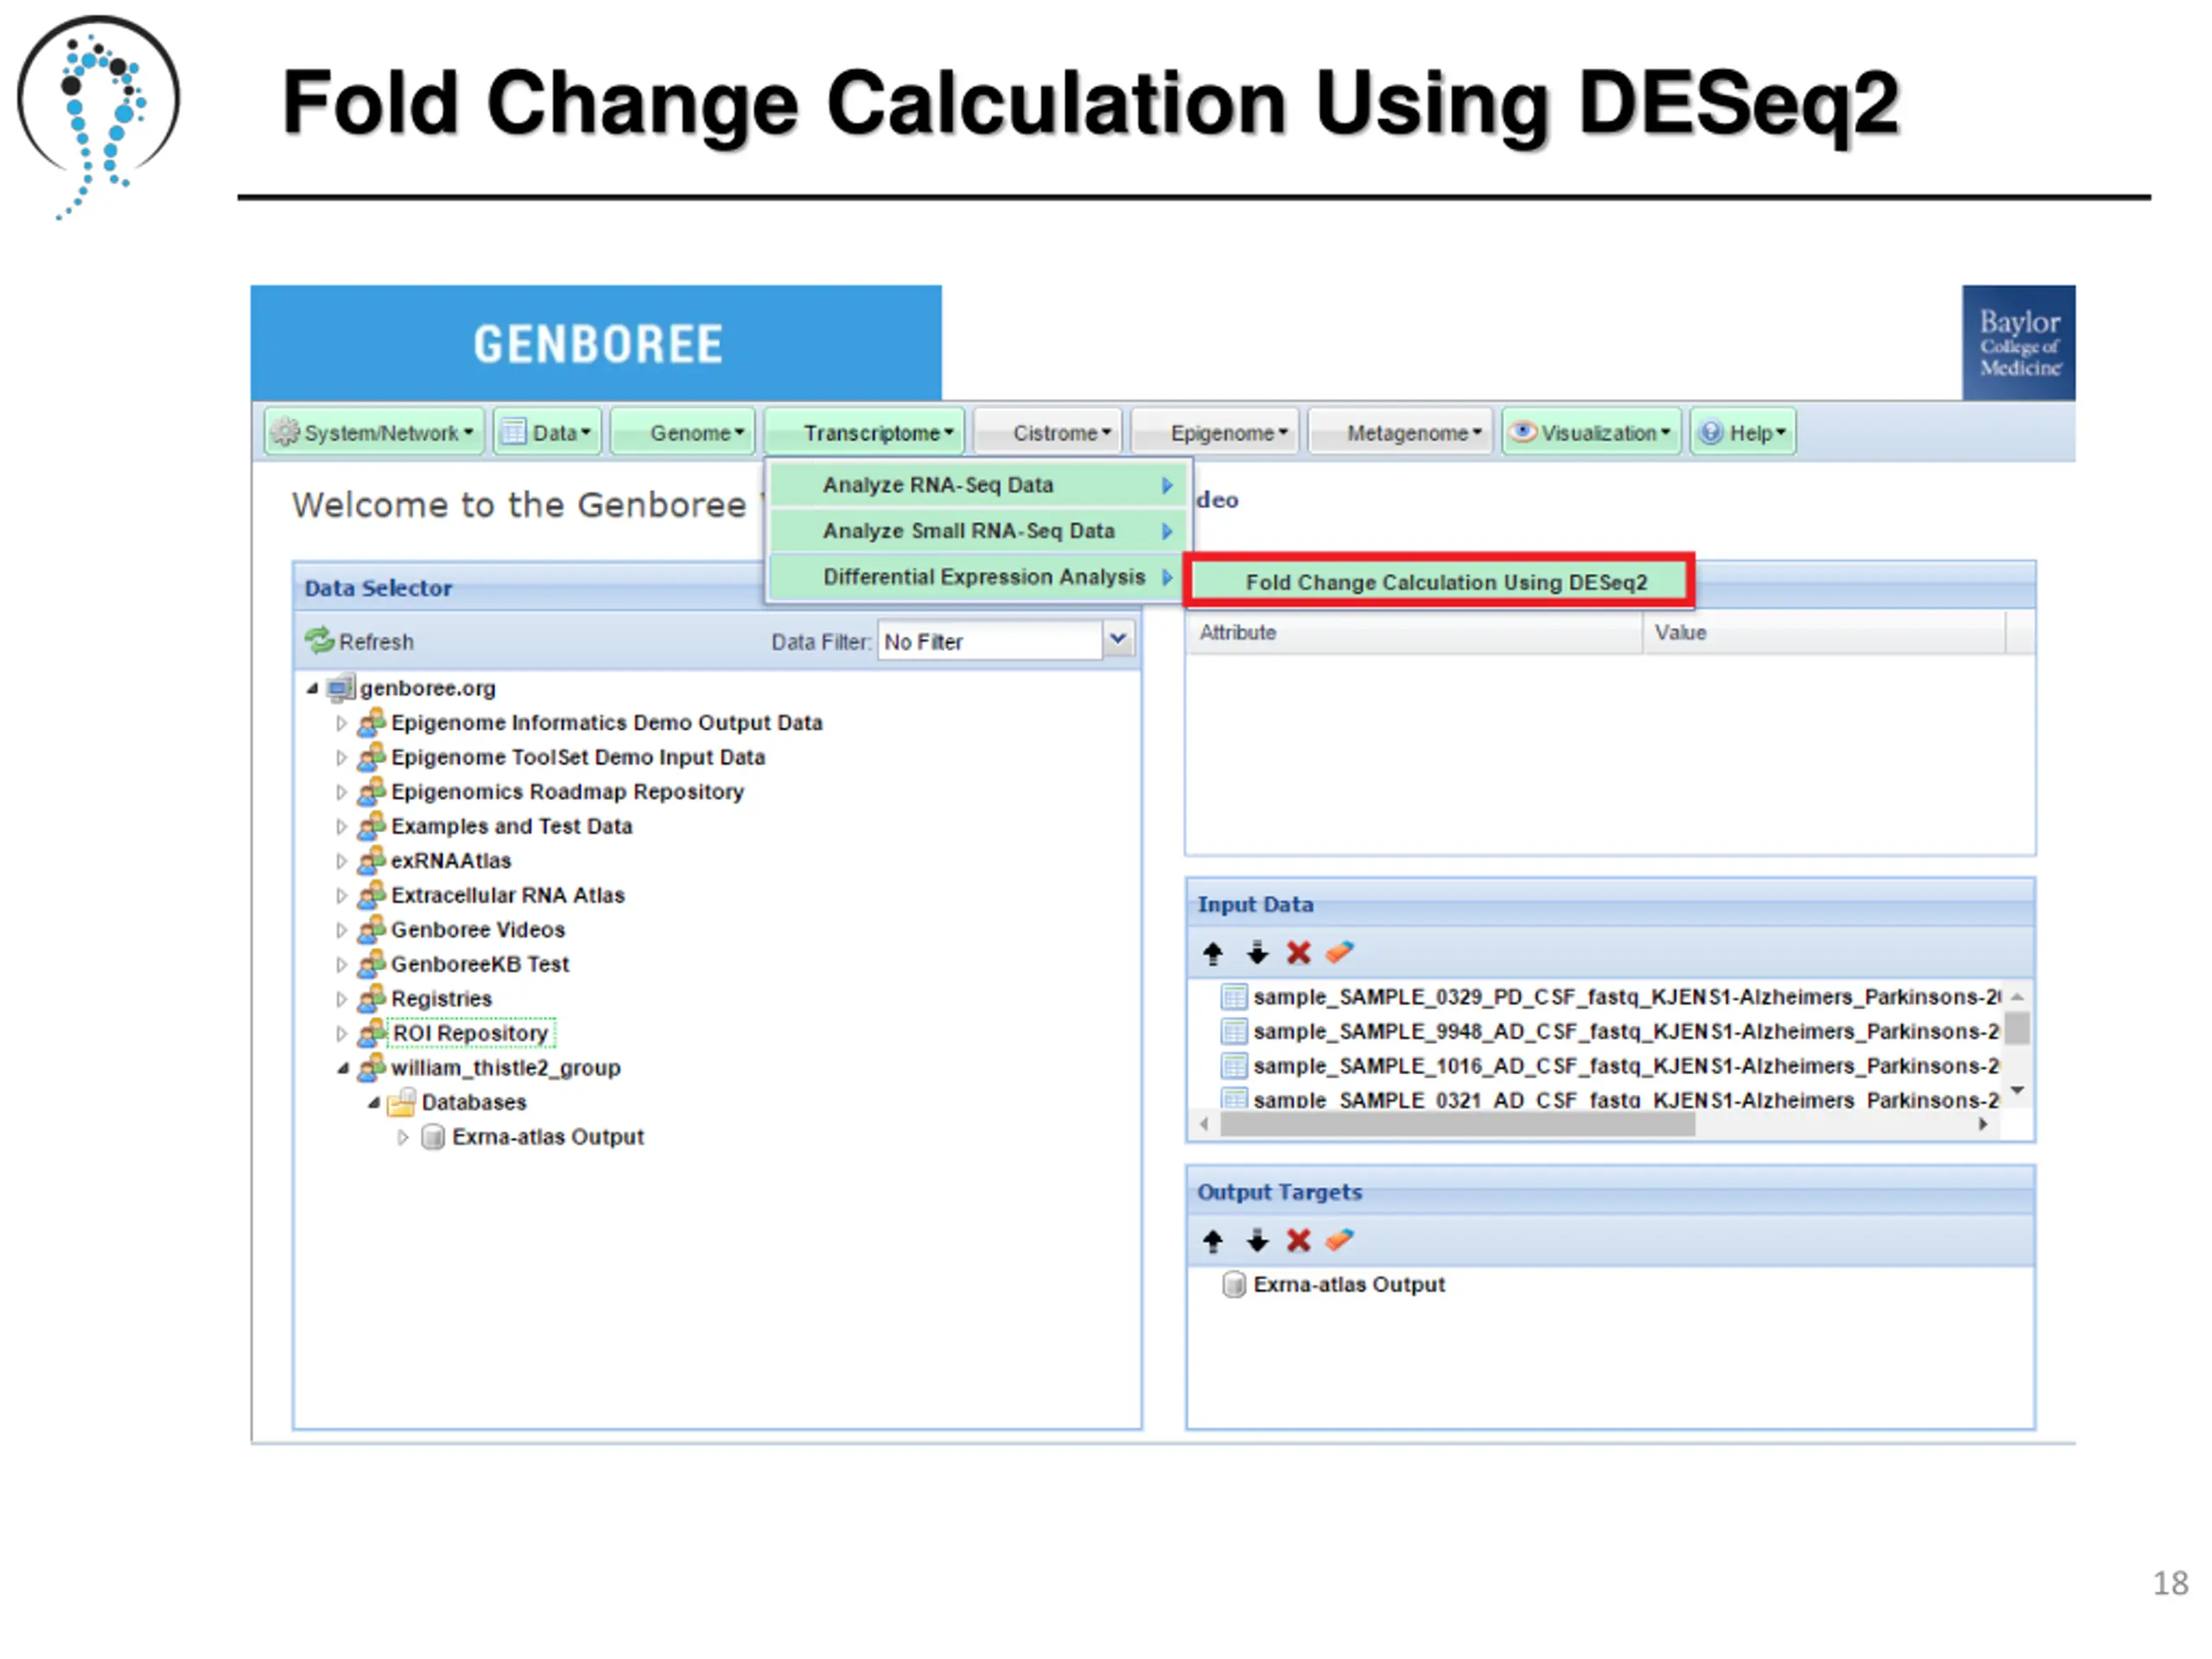Click the Epigenome Informatics Demo group icon
The height and width of the screenshot is (1659, 2212).
point(372,722)
